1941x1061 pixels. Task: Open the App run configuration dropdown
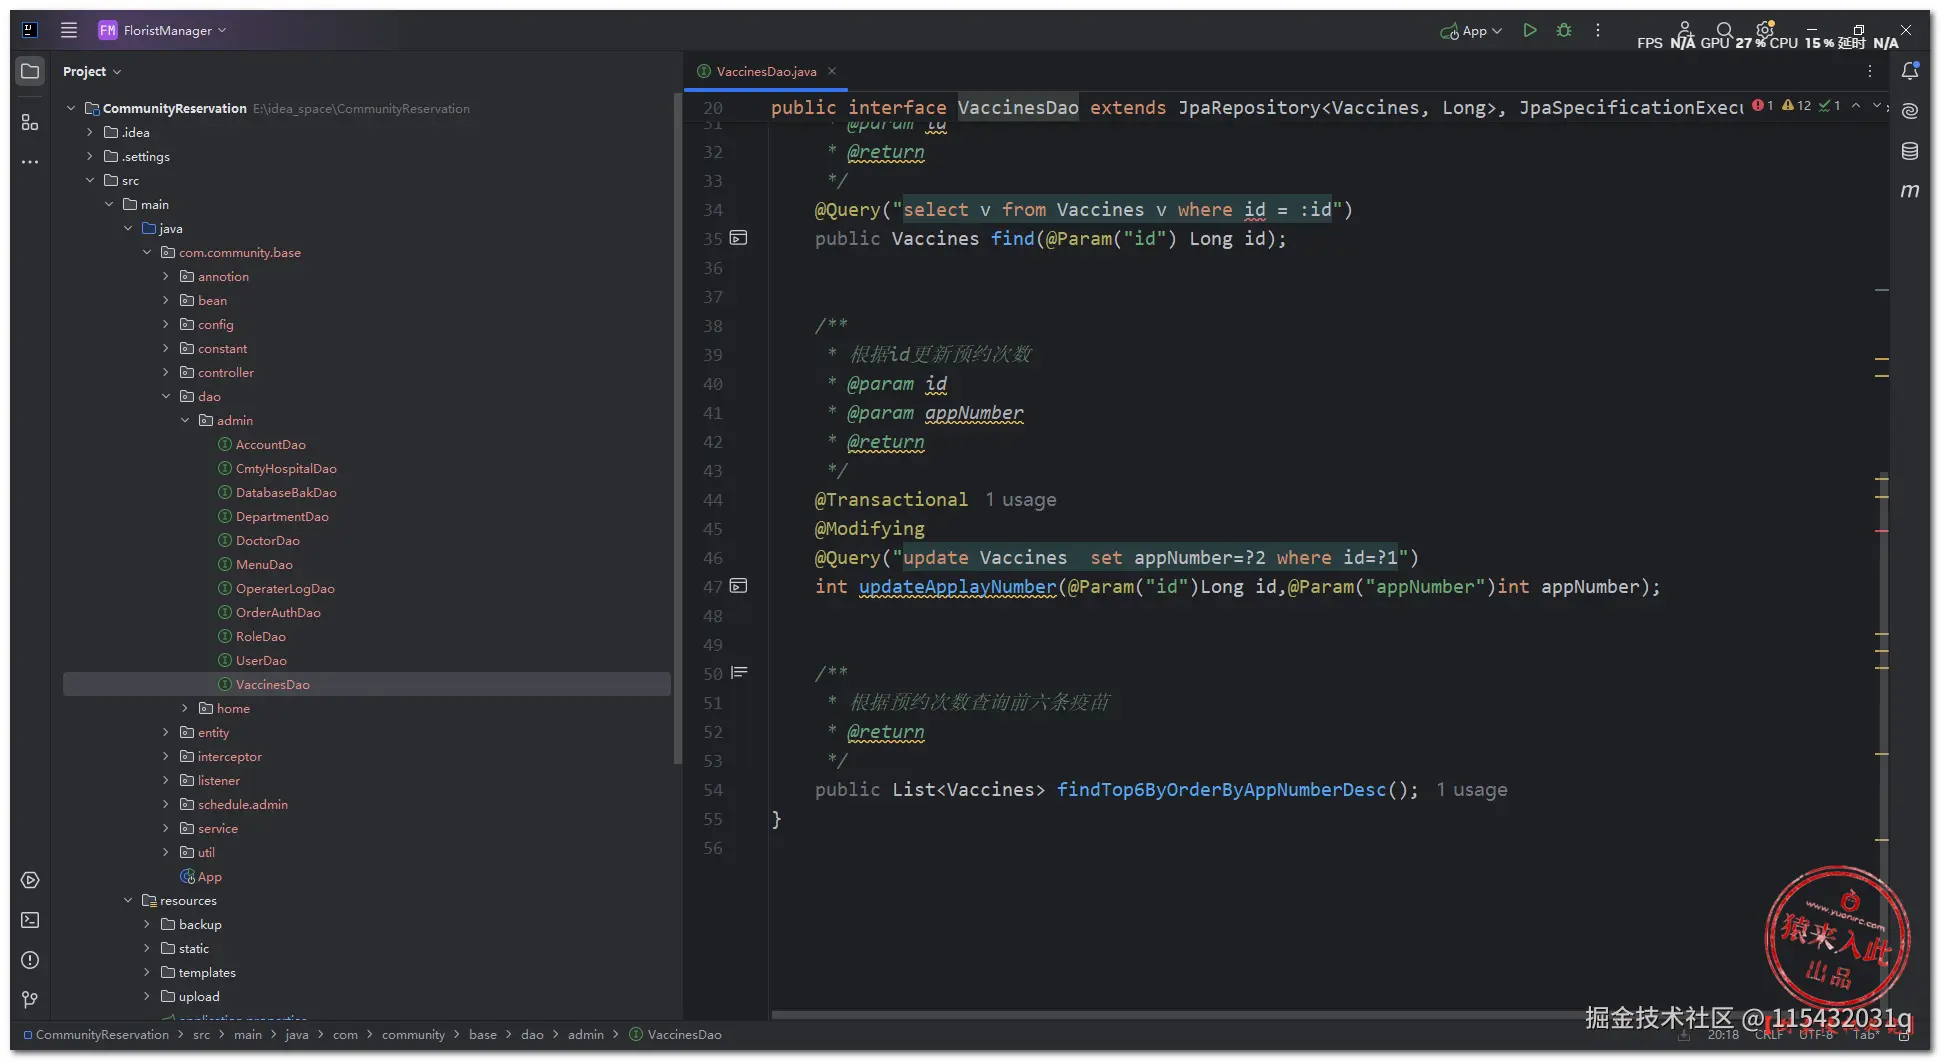click(x=1471, y=31)
